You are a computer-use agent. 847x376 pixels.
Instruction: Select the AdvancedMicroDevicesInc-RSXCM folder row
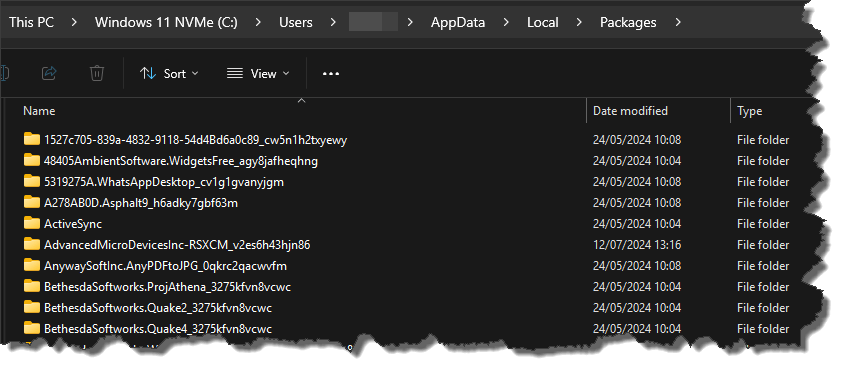click(x=406, y=245)
